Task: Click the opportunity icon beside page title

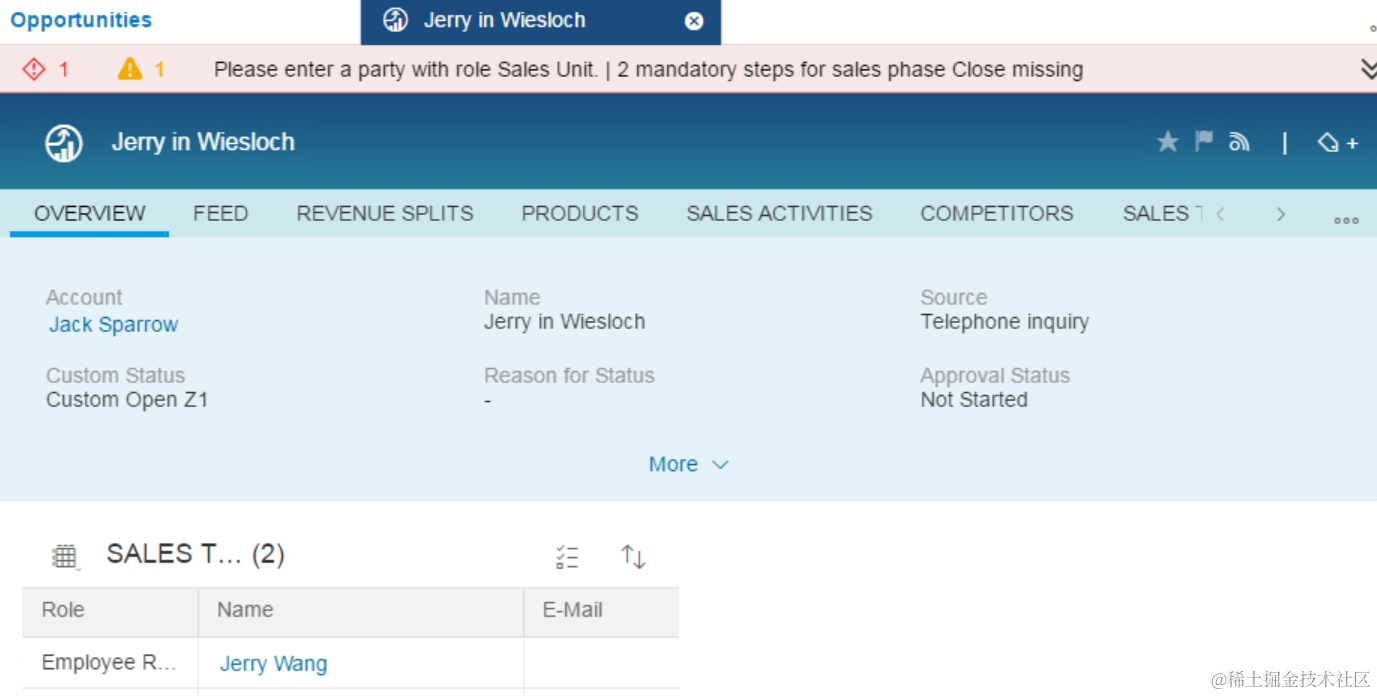Action: (x=64, y=143)
